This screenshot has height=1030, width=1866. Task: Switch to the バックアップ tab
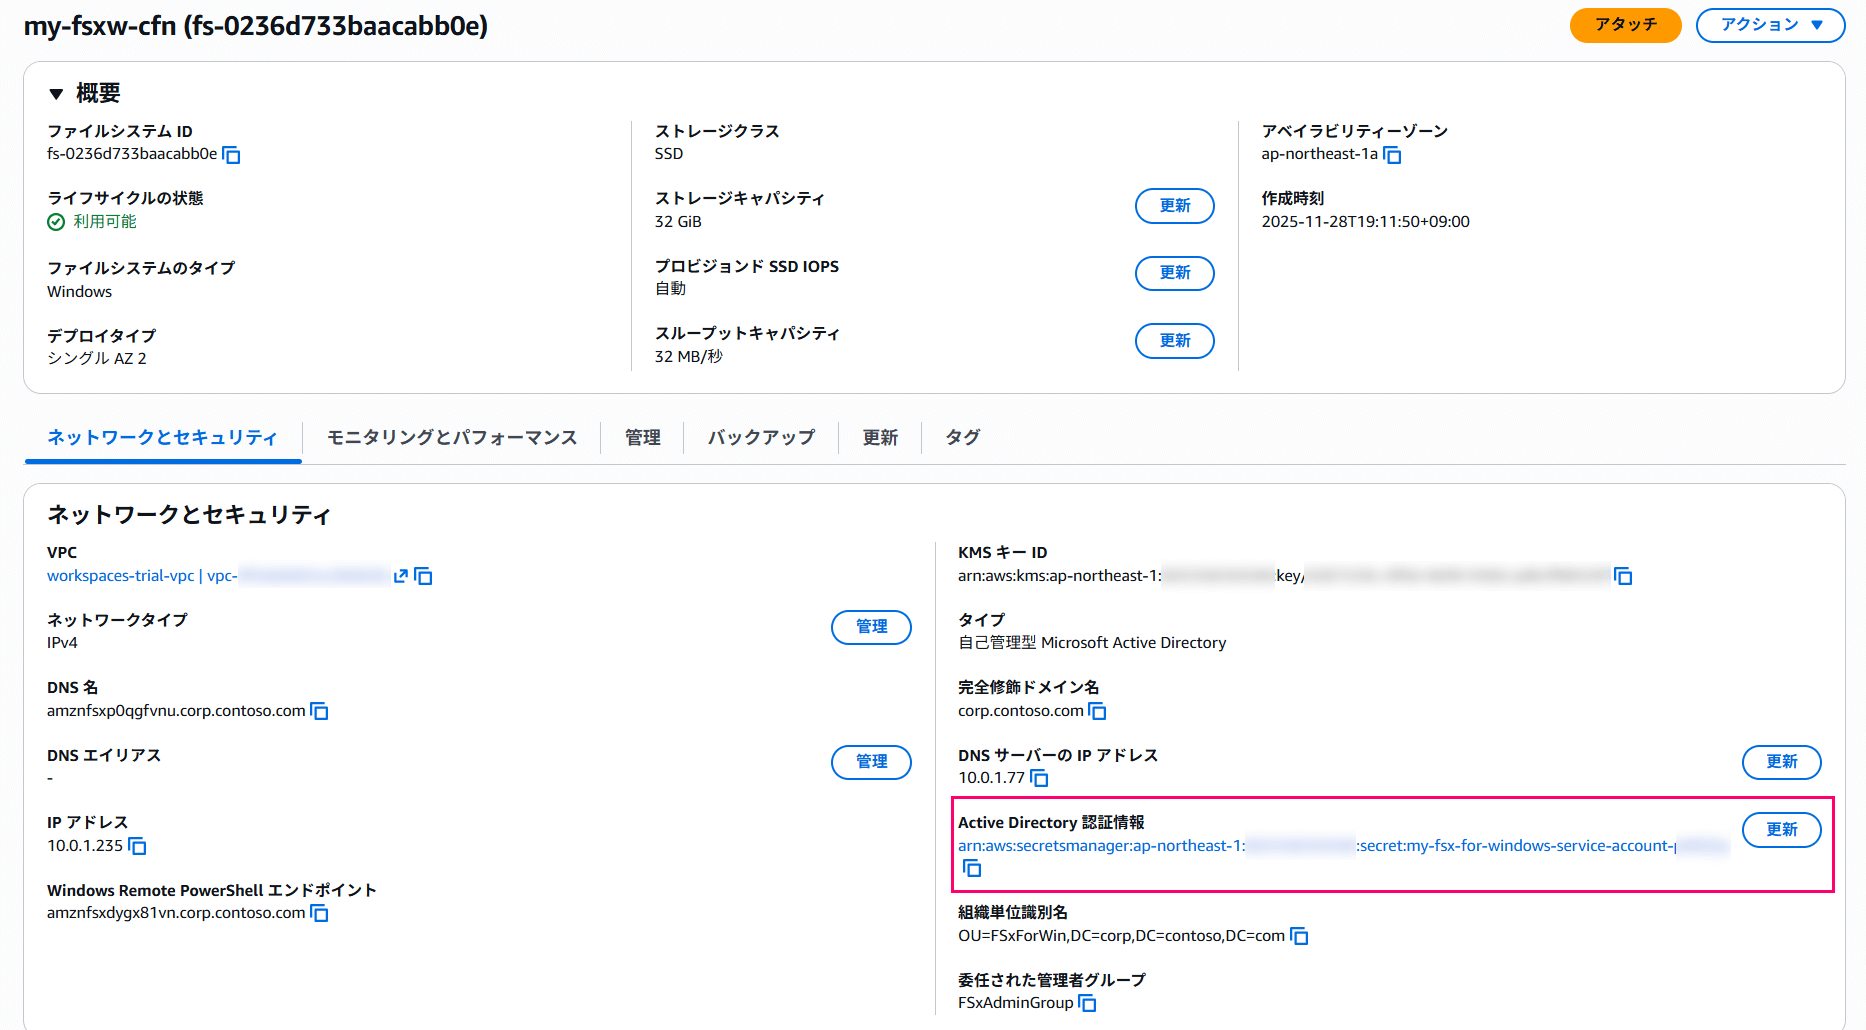pos(760,437)
